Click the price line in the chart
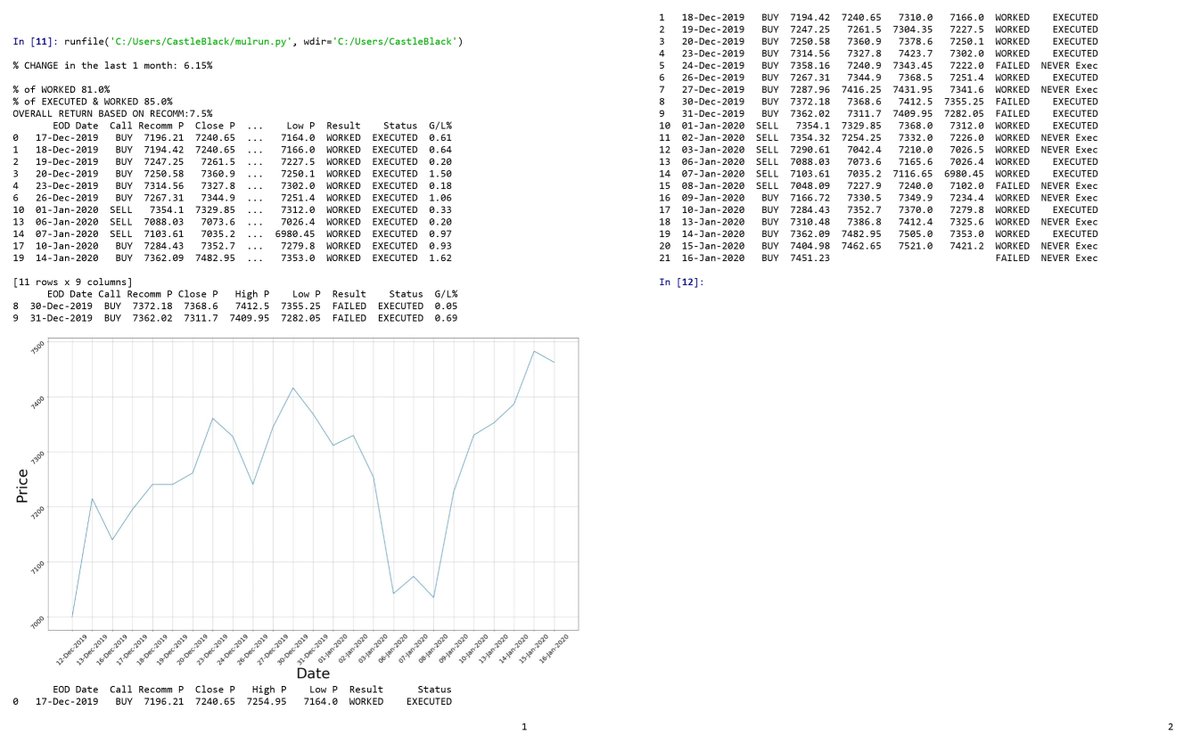1200x743 pixels. [x=312, y=483]
